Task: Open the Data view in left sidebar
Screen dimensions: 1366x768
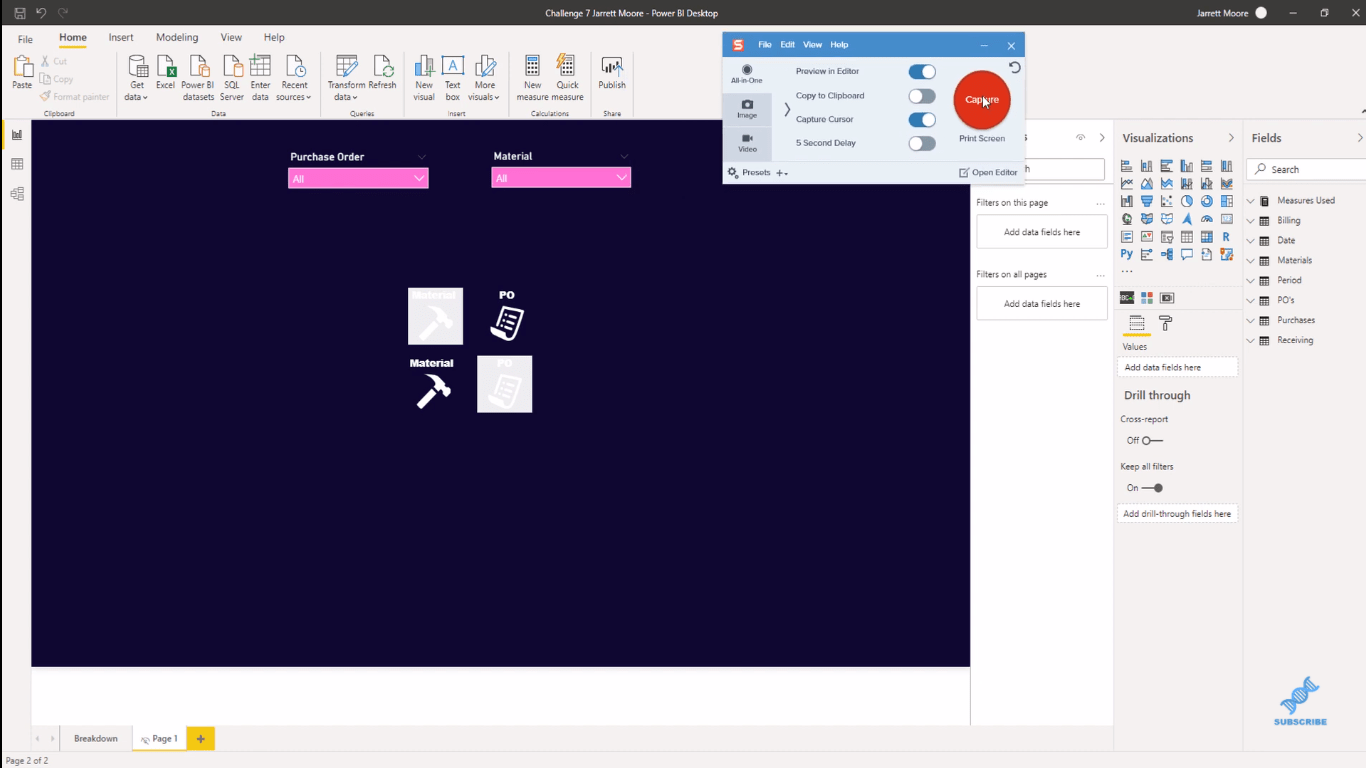Action: (17, 164)
